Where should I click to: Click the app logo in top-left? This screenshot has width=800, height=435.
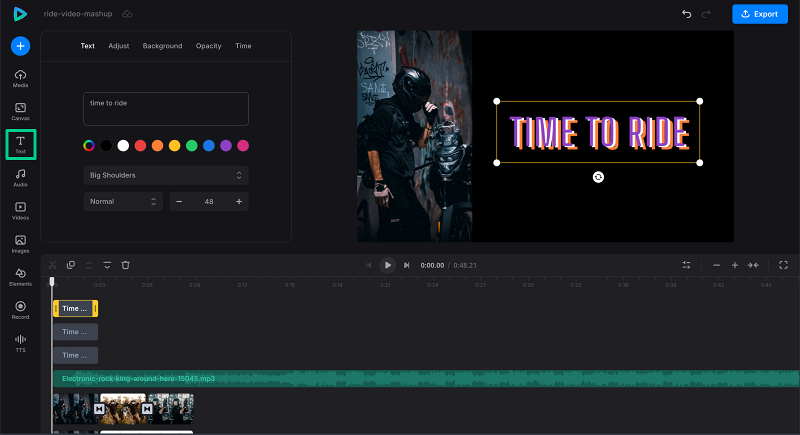pos(20,14)
